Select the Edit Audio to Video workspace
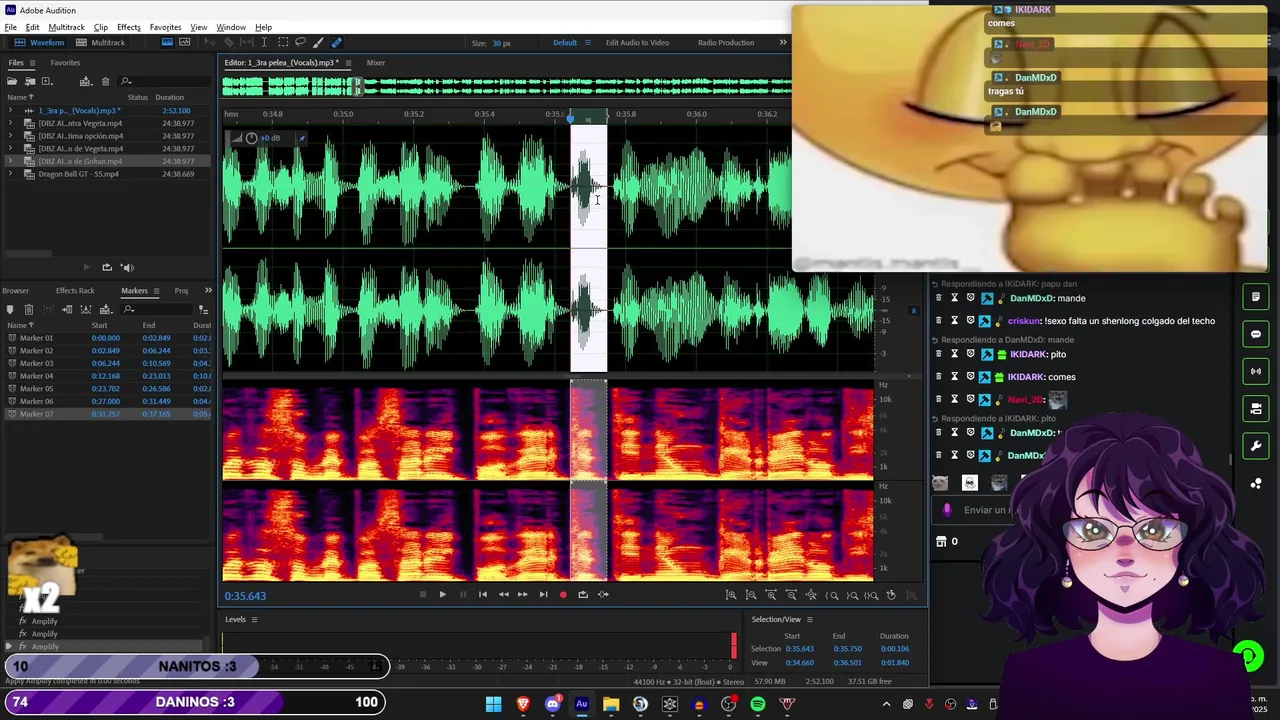Screen dimensions: 1280x720 point(637,43)
